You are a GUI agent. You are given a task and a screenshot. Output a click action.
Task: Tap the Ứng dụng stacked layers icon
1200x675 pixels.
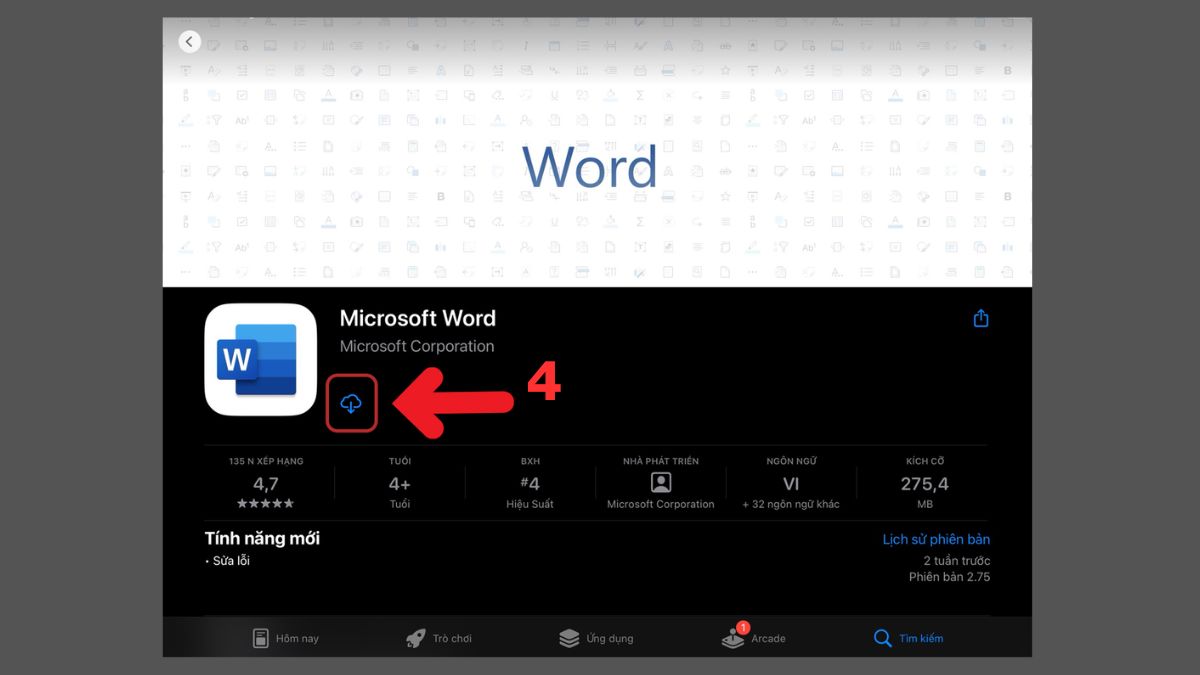click(571, 637)
